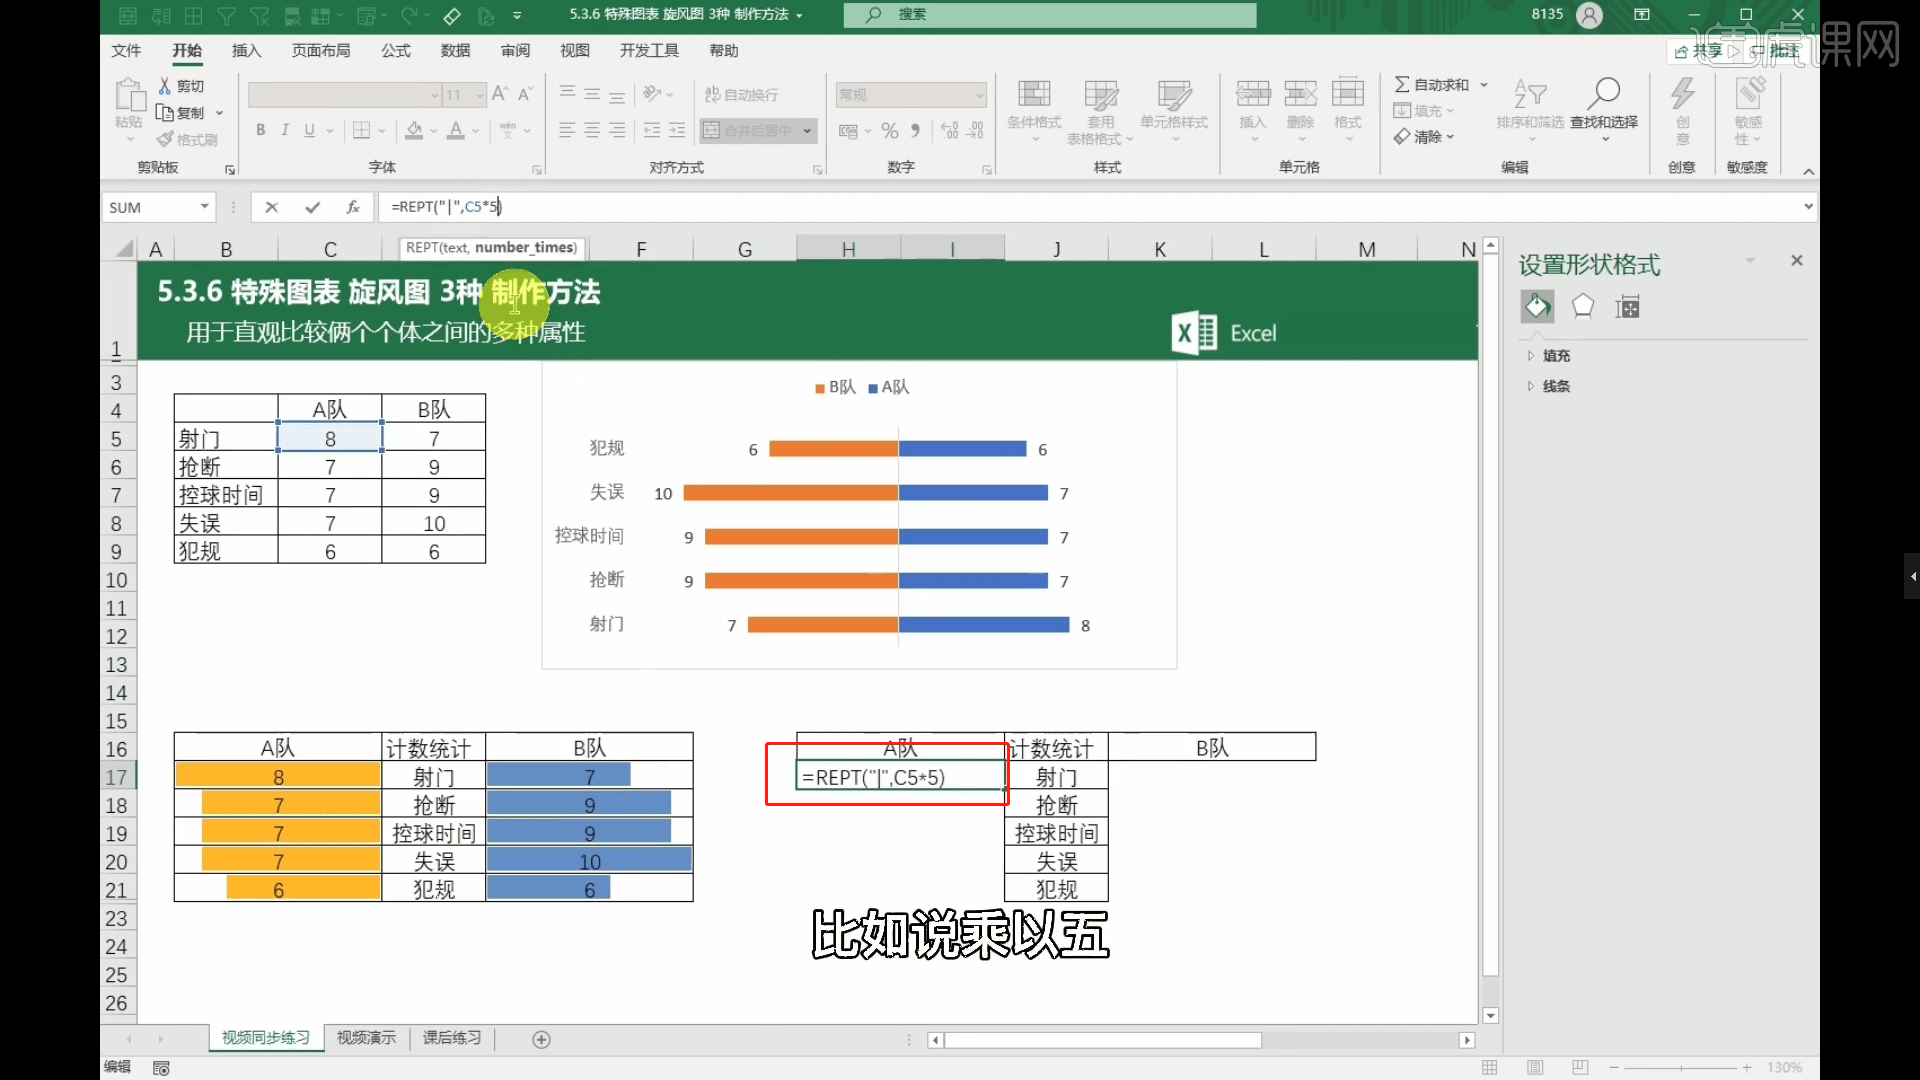Click the percent style icon

[x=890, y=131]
